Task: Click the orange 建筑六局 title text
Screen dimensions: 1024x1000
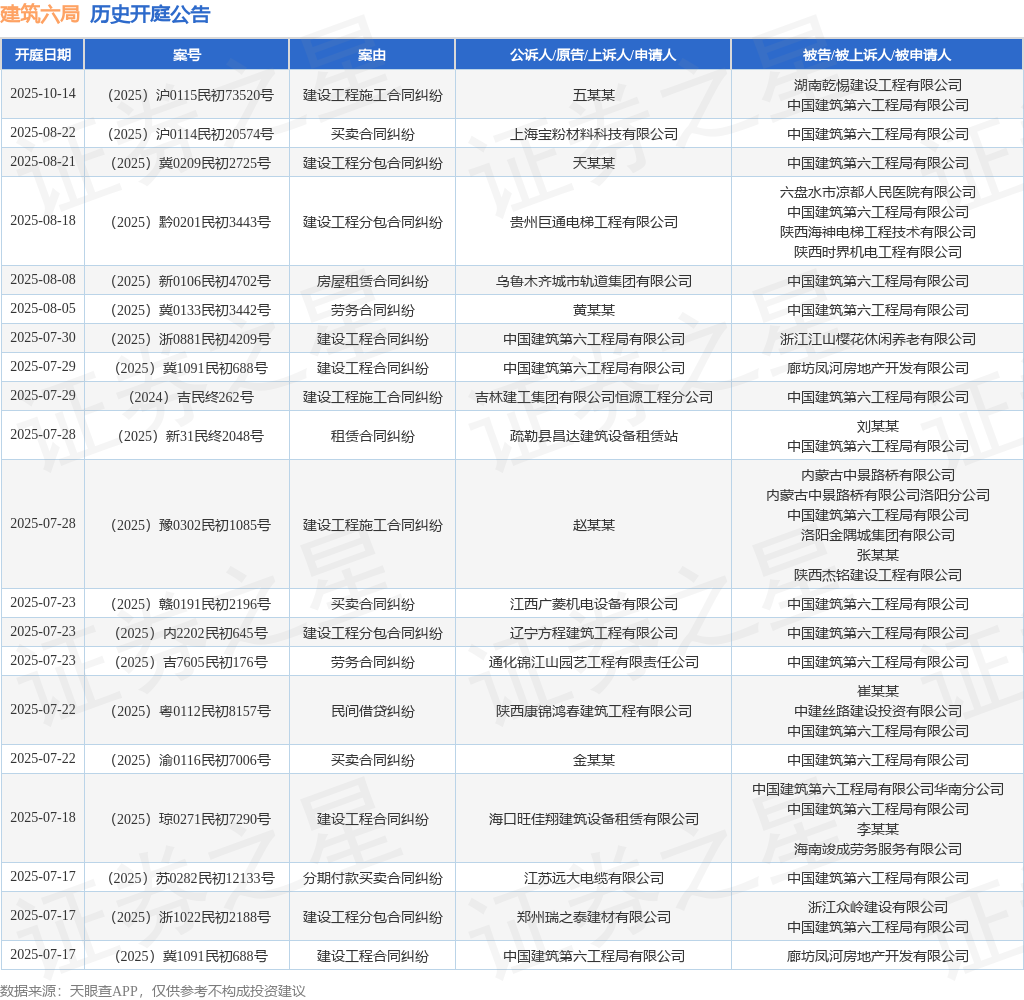Action: (40, 14)
